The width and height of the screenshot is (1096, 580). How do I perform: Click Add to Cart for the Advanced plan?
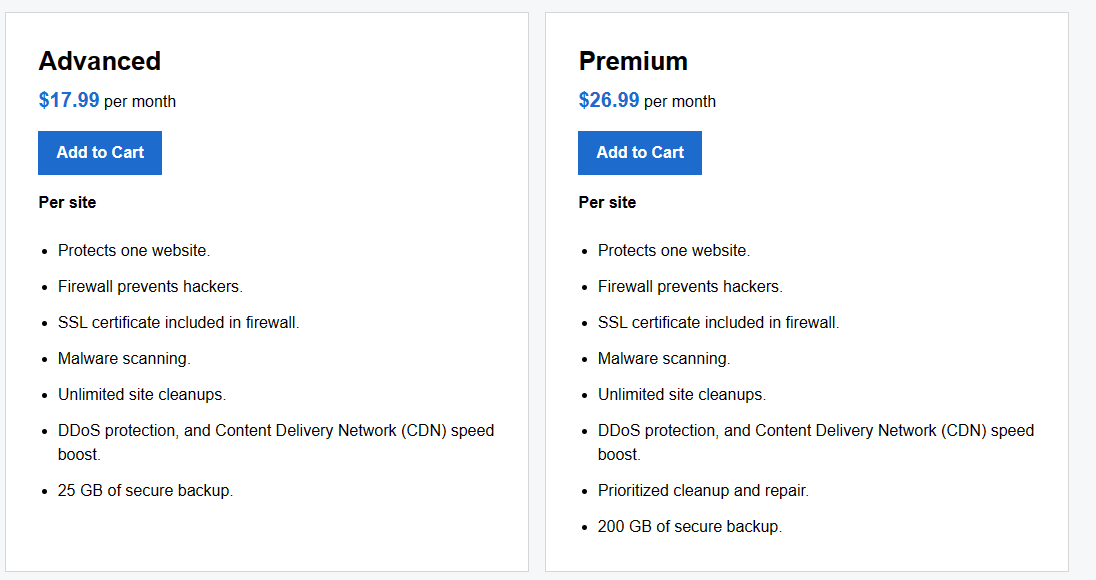(99, 152)
